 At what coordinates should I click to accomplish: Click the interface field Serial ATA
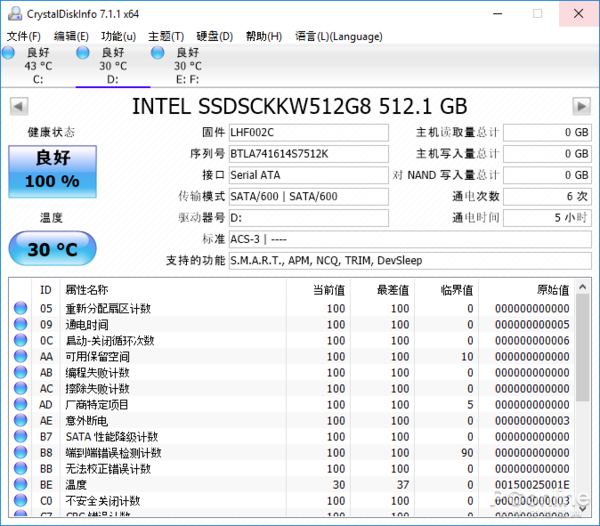(308, 175)
